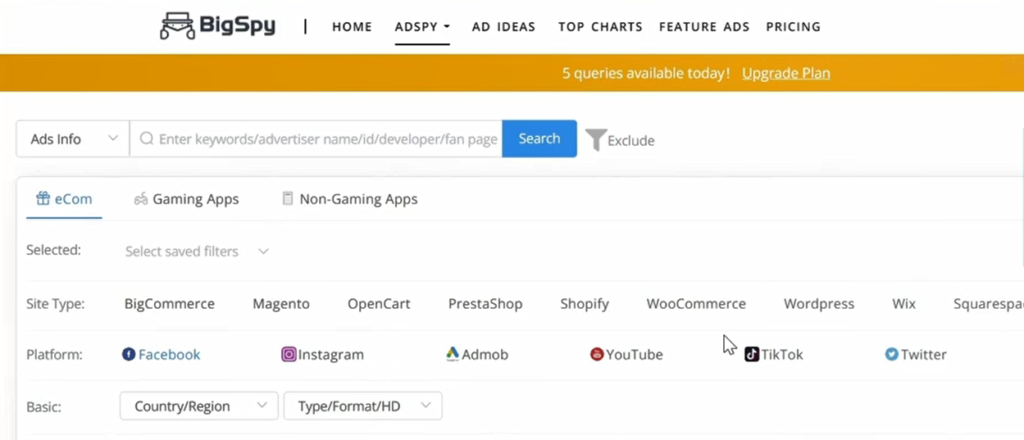Viewport: 1024px width, 440px height.
Task: Select Wix site type
Action: coord(904,304)
